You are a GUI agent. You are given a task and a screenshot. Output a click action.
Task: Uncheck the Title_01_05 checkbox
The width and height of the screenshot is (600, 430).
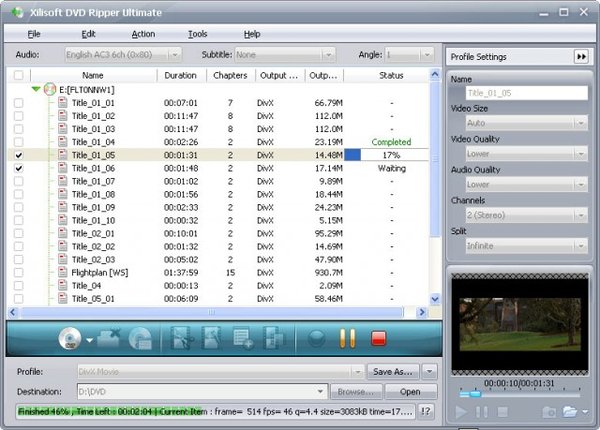18,155
